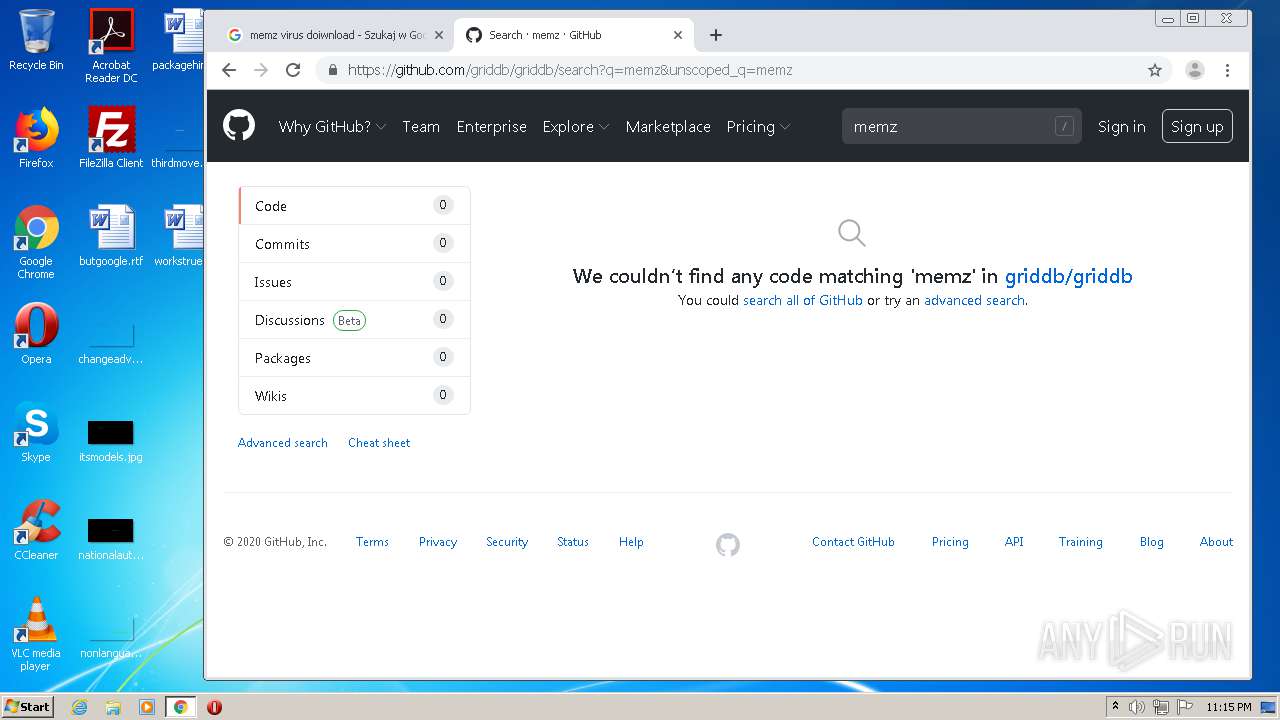Click the site padlock security icon
This screenshot has width=1280, height=720.
click(333, 70)
